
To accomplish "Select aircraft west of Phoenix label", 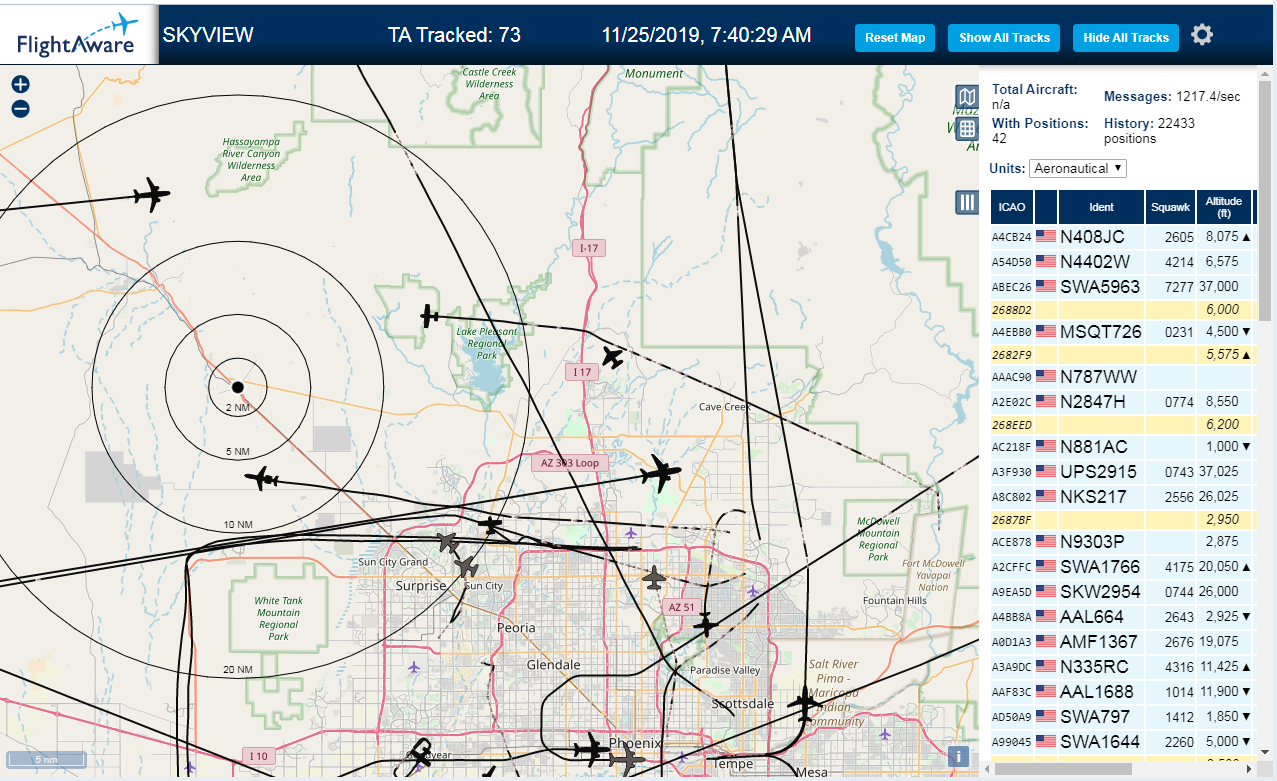I will [592, 749].
